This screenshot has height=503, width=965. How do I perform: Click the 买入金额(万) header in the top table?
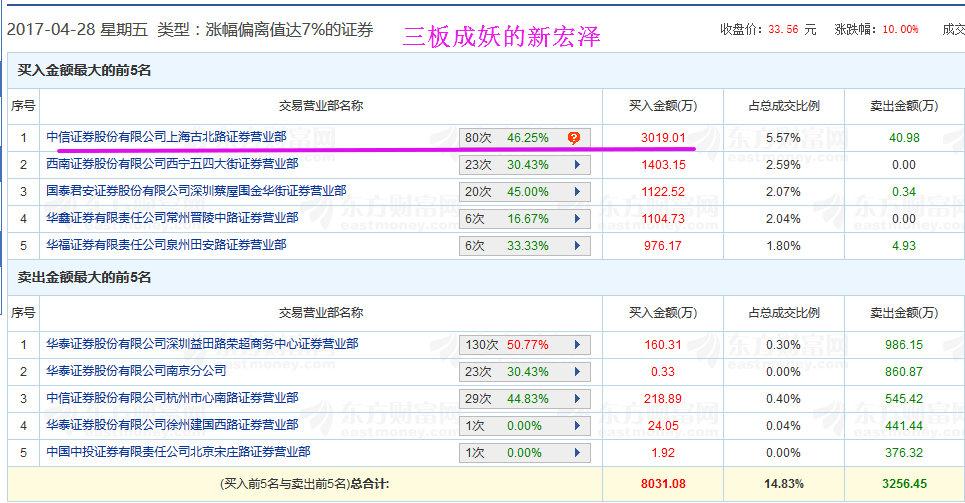coord(662,106)
